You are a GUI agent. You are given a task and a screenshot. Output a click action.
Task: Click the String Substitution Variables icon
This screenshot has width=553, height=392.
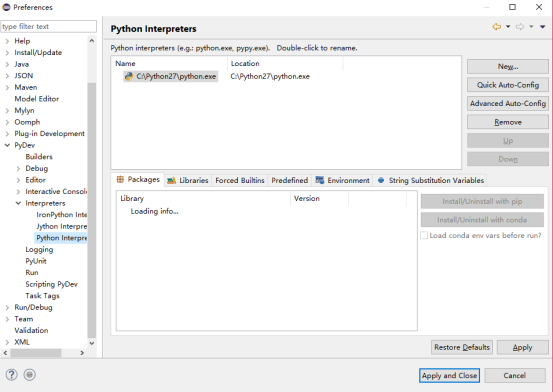pos(381,180)
